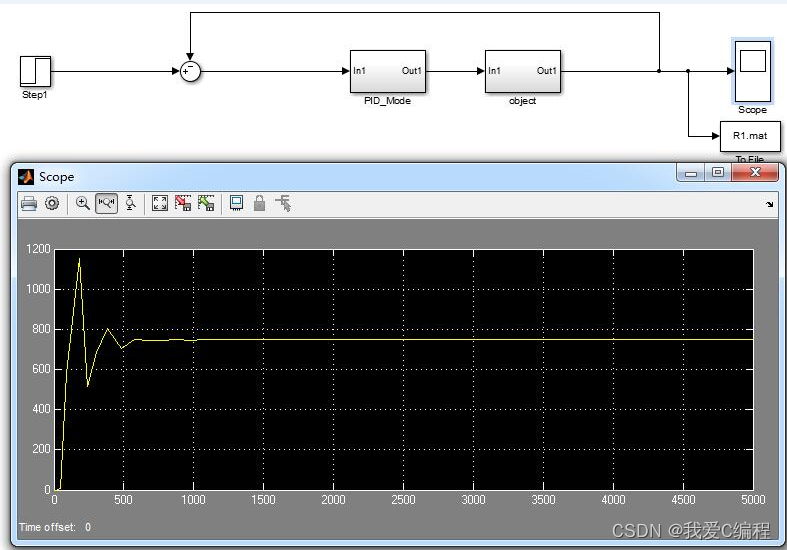Toggle Floating scope mode
Image resolution: width=787 pixels, height=550 pixels.
click(x=236, y=203)
